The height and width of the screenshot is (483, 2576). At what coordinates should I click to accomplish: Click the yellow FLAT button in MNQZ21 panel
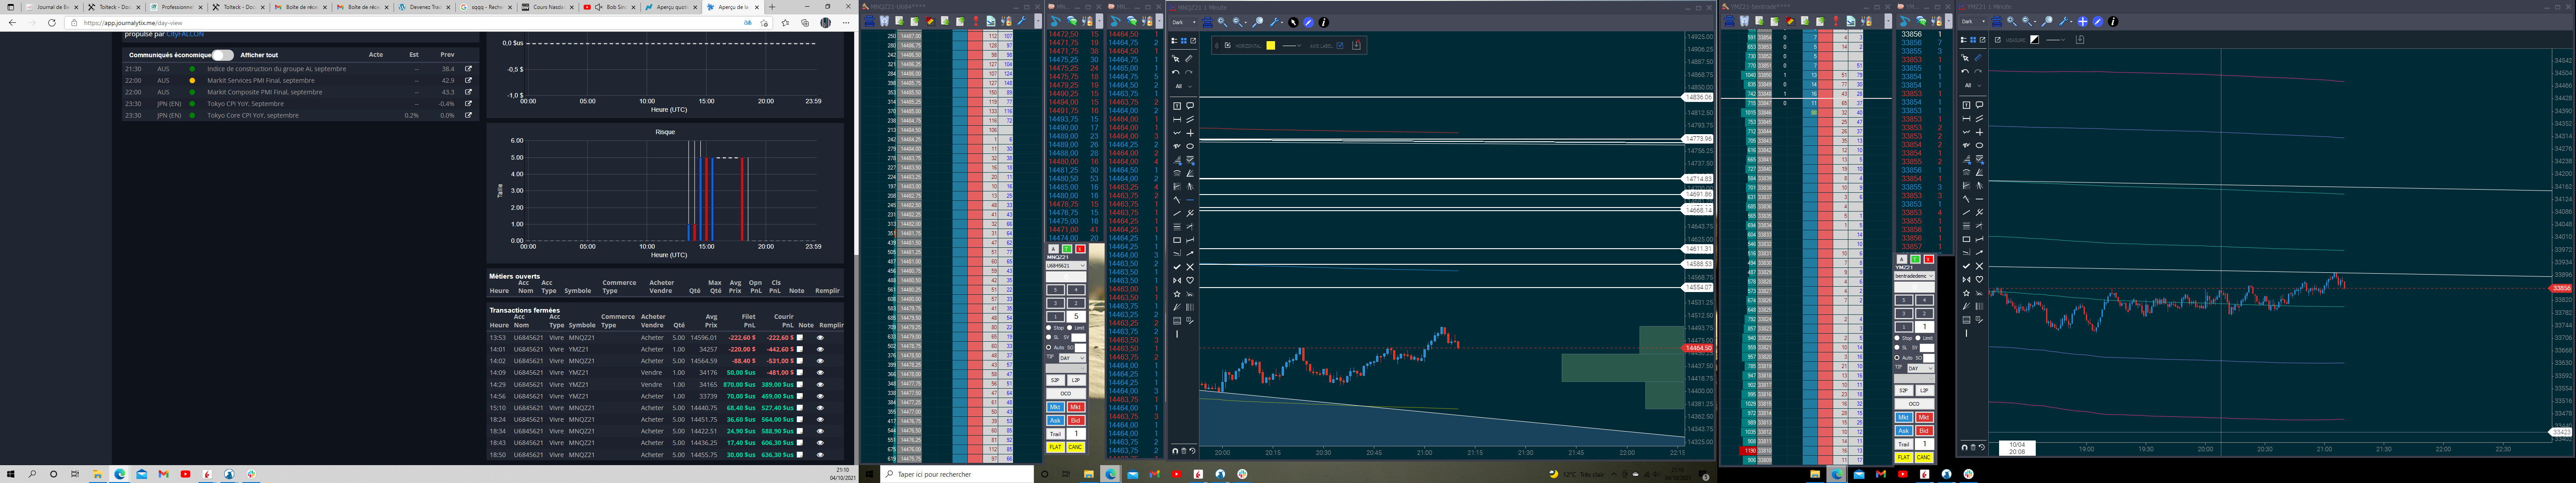(x=1055, y=447)
